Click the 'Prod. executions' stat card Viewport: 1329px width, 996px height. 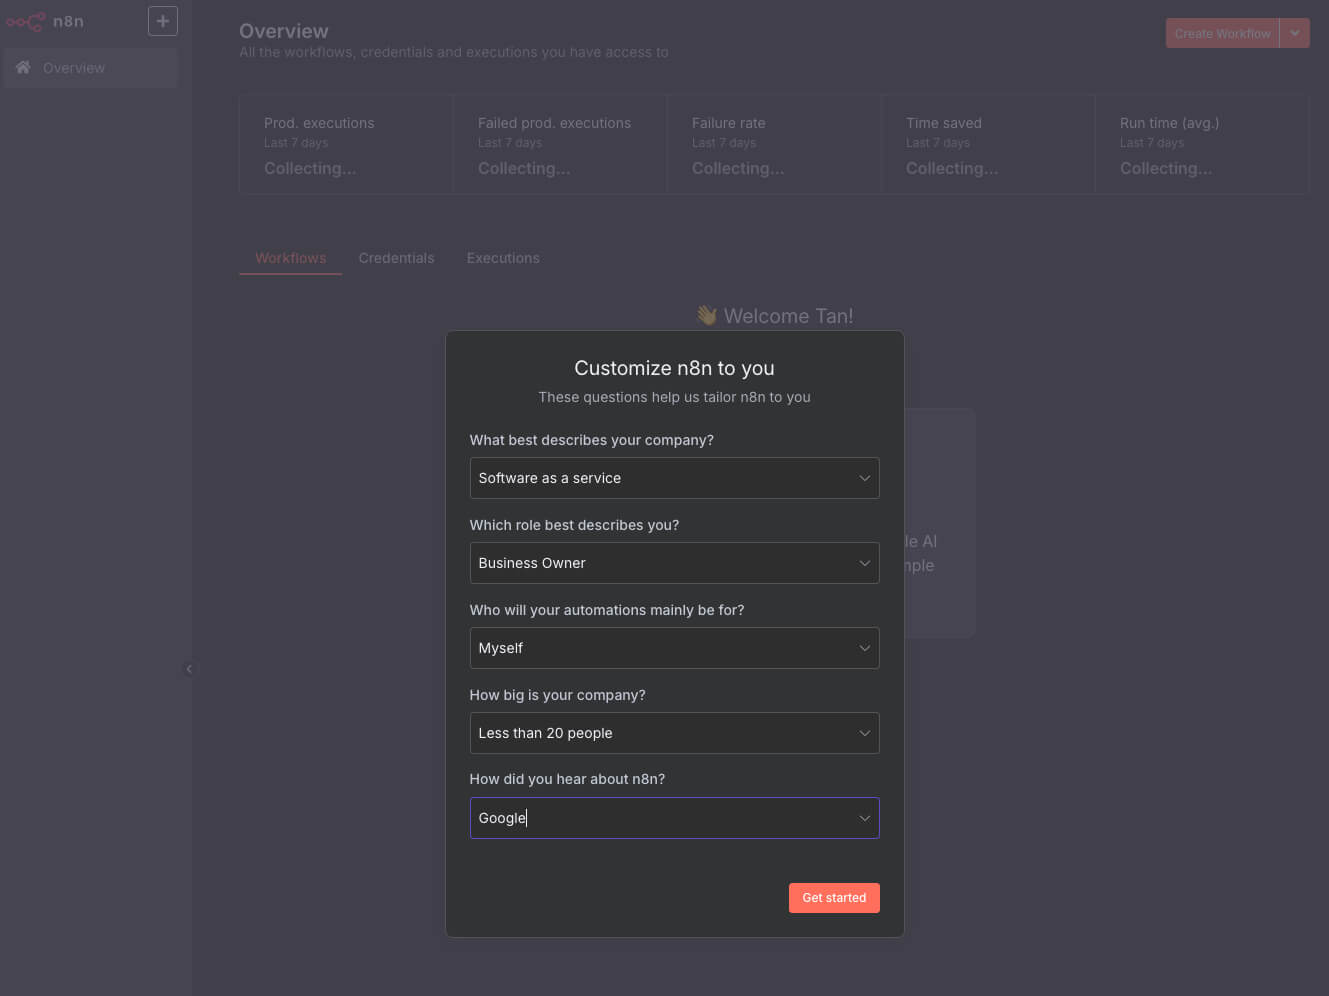pyautogui.click(x=346, y=145)
